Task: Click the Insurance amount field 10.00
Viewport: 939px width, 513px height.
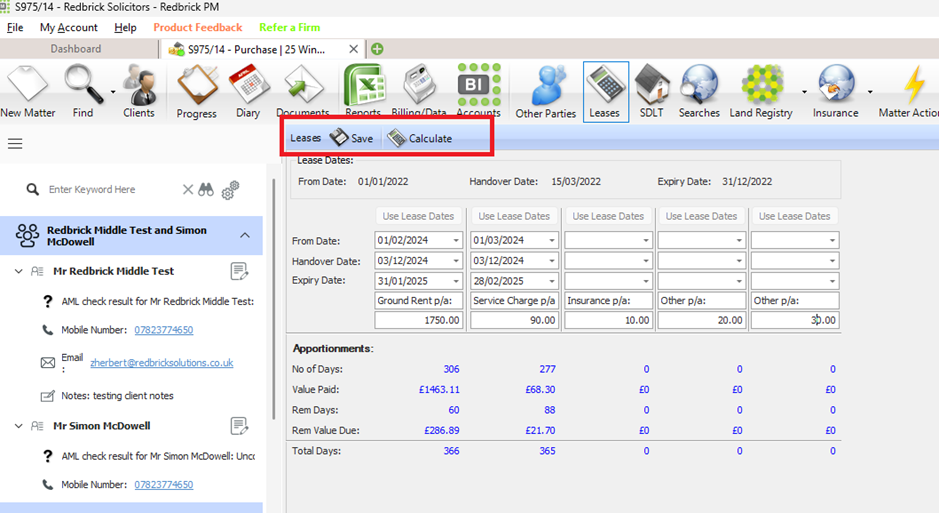Action: tap(608, 320)
